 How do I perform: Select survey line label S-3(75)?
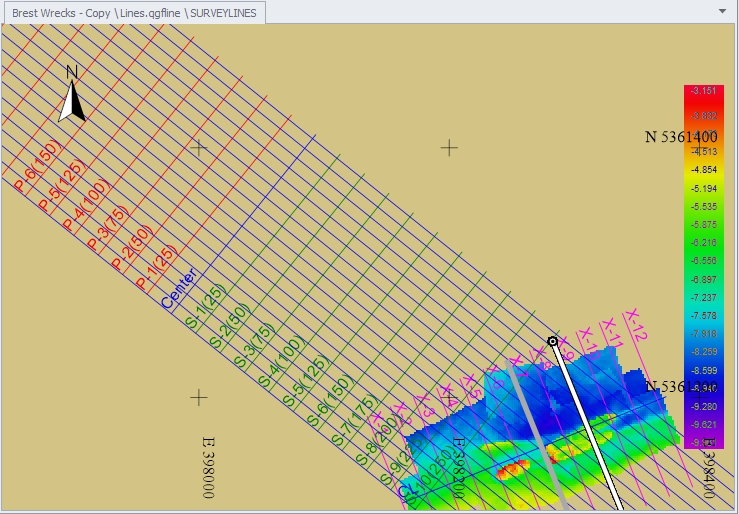256,352
